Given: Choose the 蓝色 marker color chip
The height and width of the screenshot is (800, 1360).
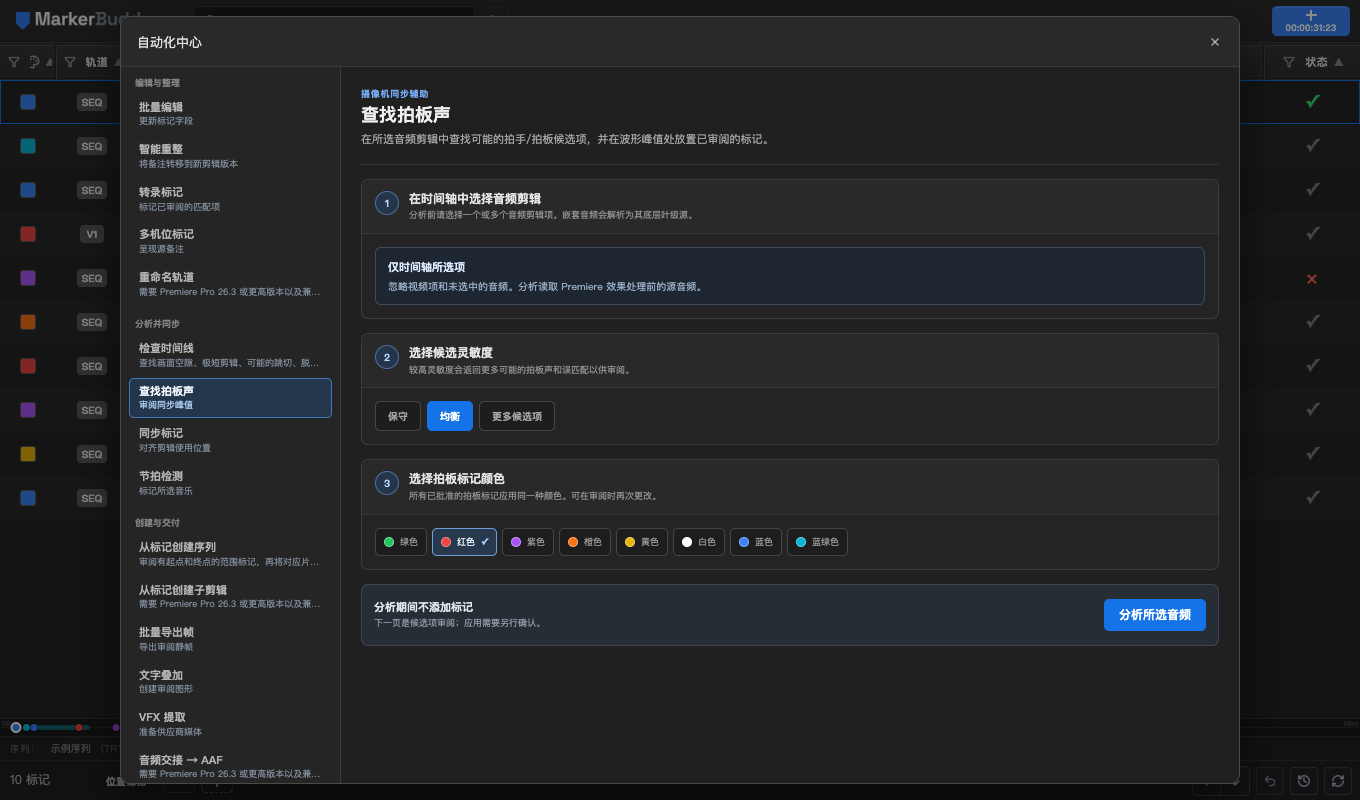Looking at the screenshot, I should (x=756, y=542).
